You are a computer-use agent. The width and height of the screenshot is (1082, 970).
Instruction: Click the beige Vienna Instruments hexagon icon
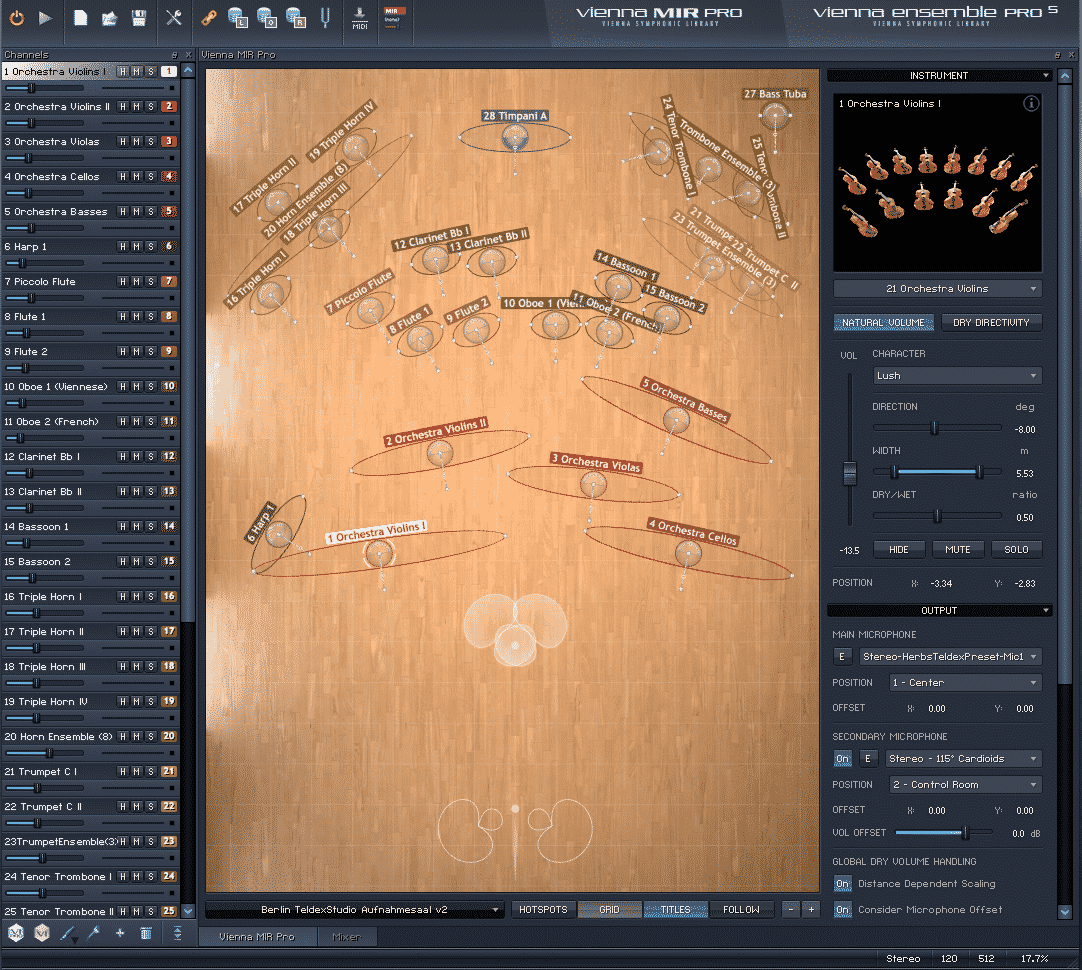41,933
